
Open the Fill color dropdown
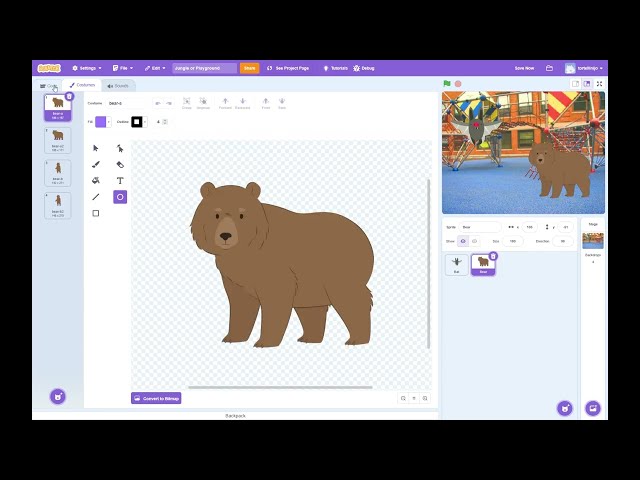pyautogui.click(x=109, y=122)
